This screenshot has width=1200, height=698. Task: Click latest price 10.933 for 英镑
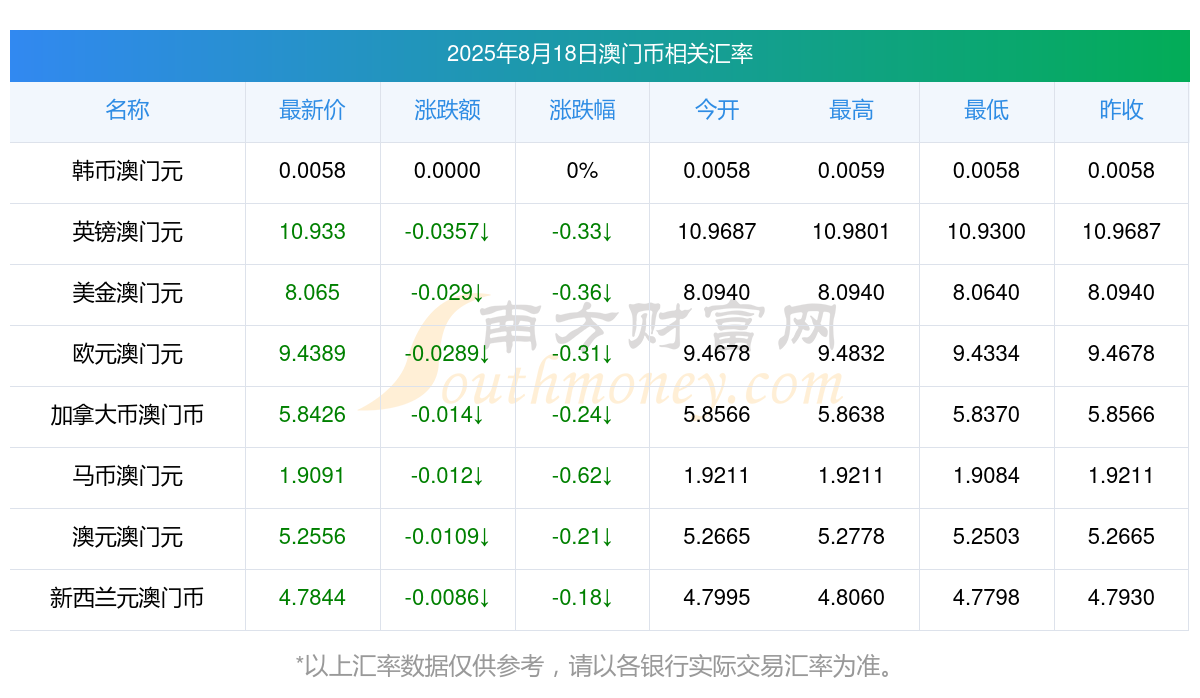click(x=312, y=232)
